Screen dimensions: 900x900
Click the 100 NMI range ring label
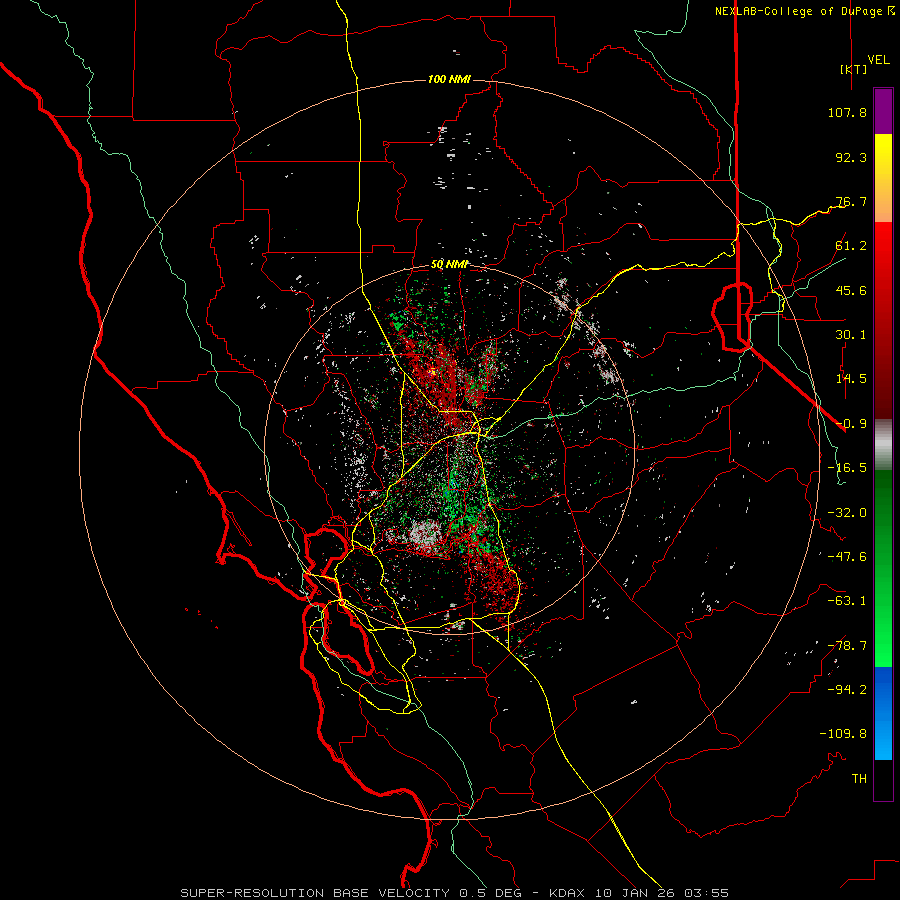click(449, 79)
